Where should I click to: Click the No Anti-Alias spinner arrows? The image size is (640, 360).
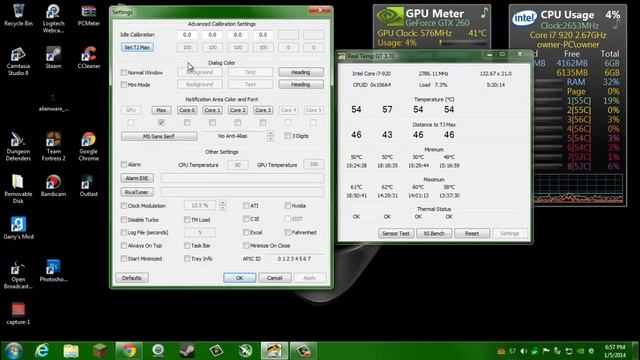(270, 136)
